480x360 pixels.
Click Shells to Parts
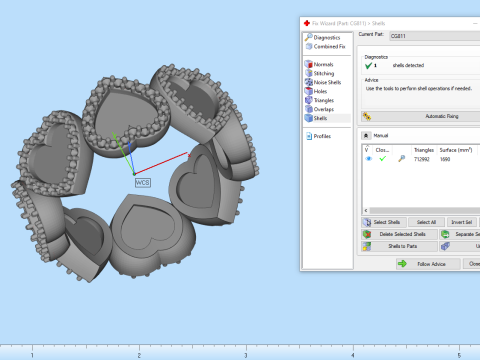pos(399,246)
